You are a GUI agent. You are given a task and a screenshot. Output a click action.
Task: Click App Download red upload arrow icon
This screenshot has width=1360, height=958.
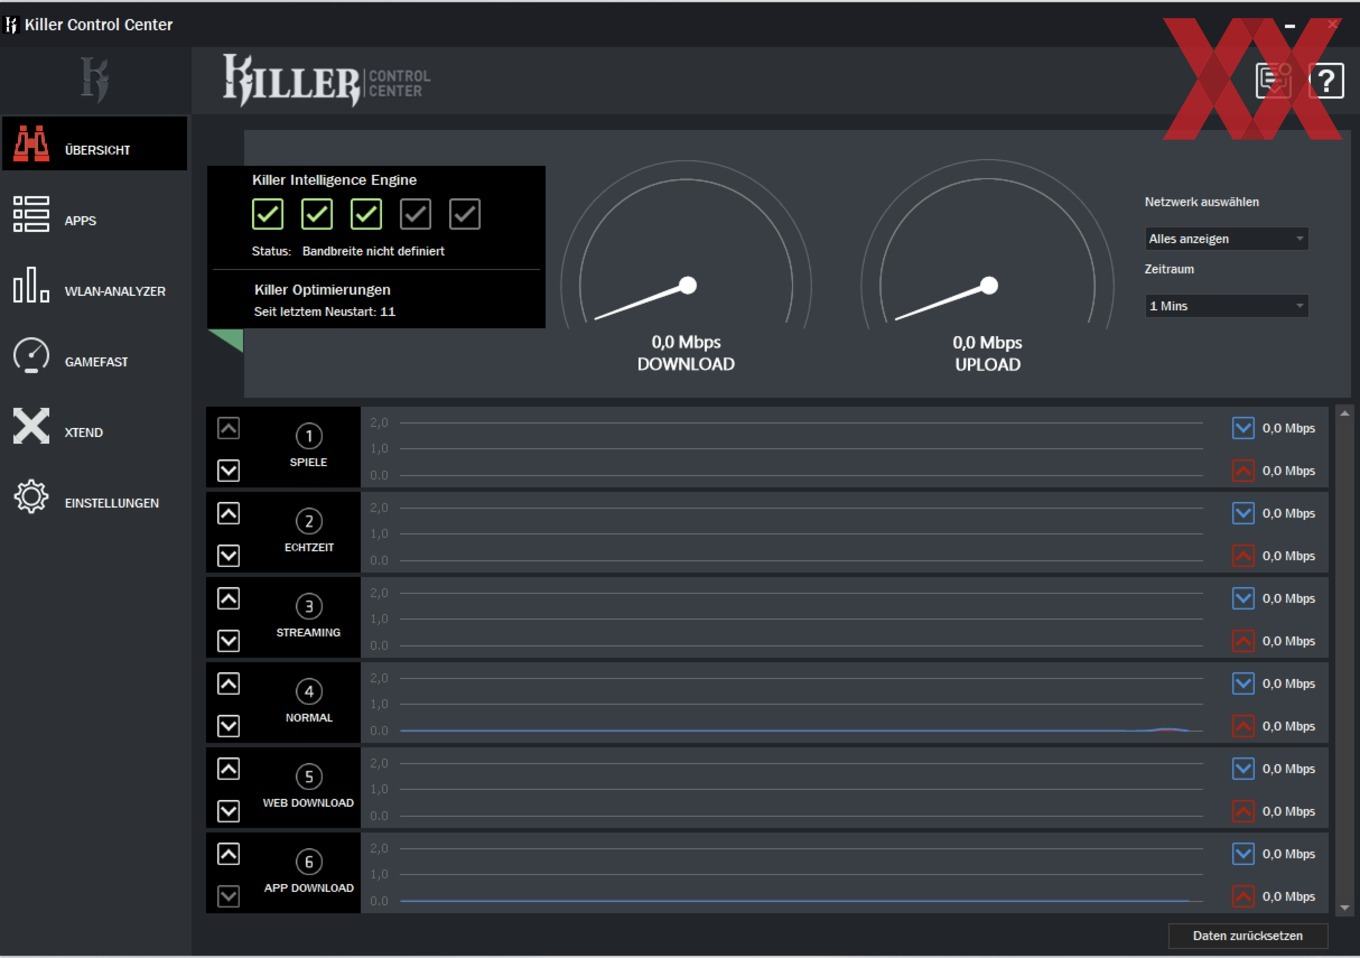[1243, 896]
